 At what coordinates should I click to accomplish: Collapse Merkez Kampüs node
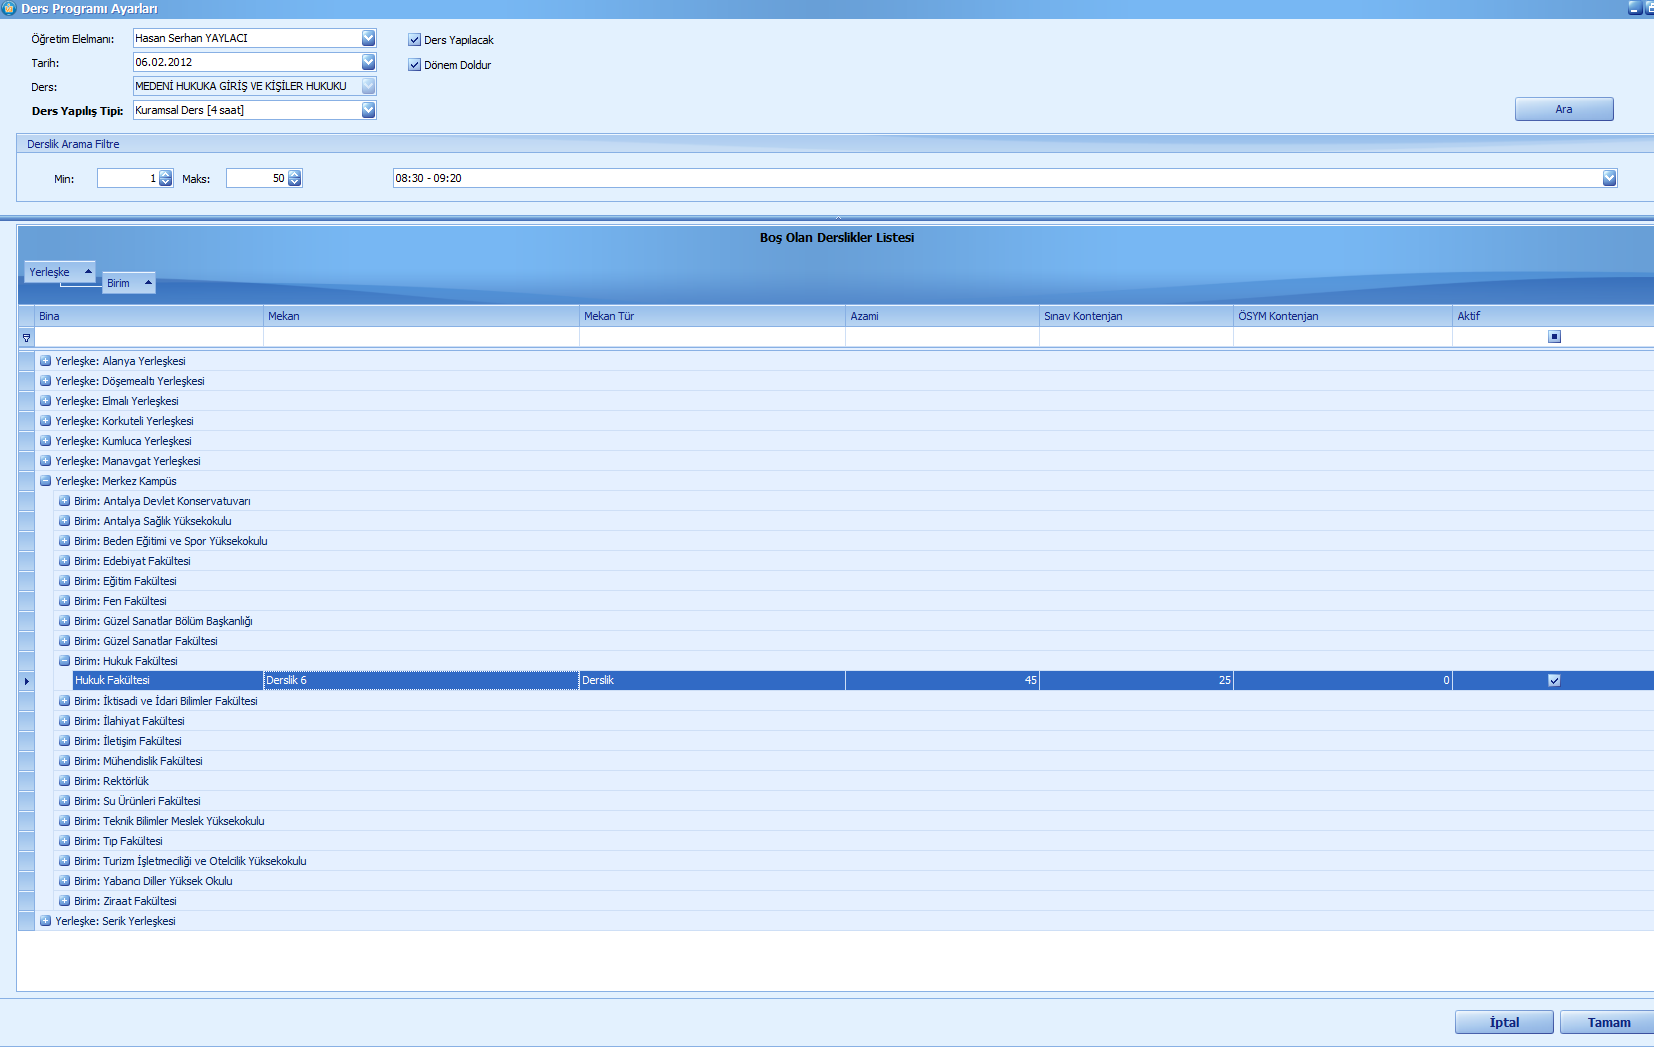click(45, 481)
